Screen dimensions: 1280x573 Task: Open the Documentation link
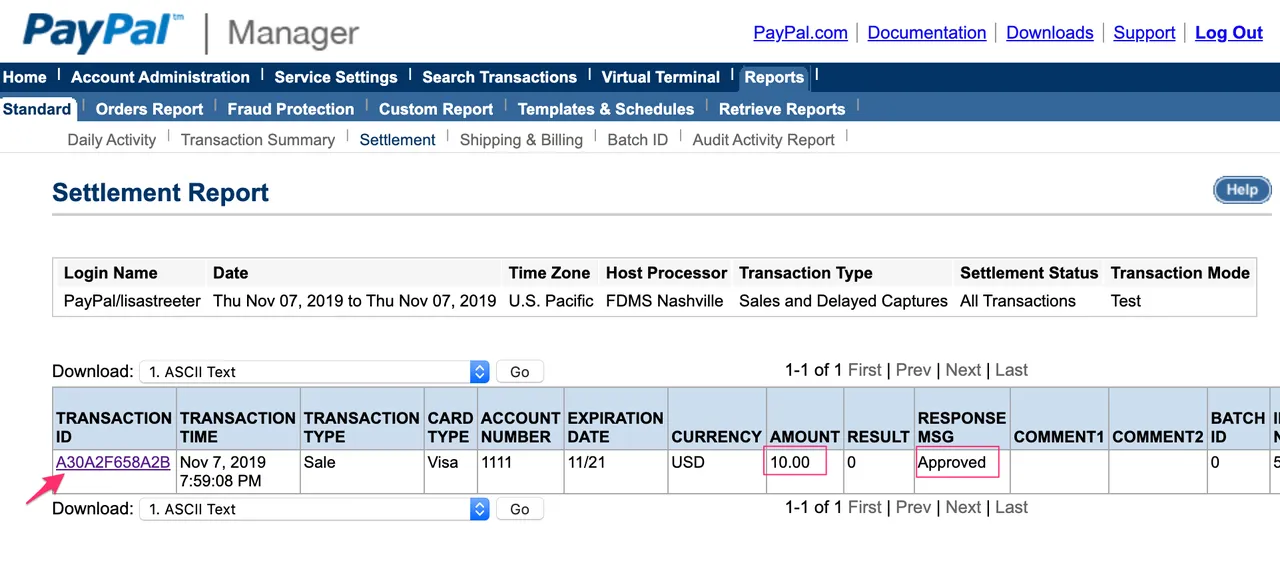click(927, 33)
